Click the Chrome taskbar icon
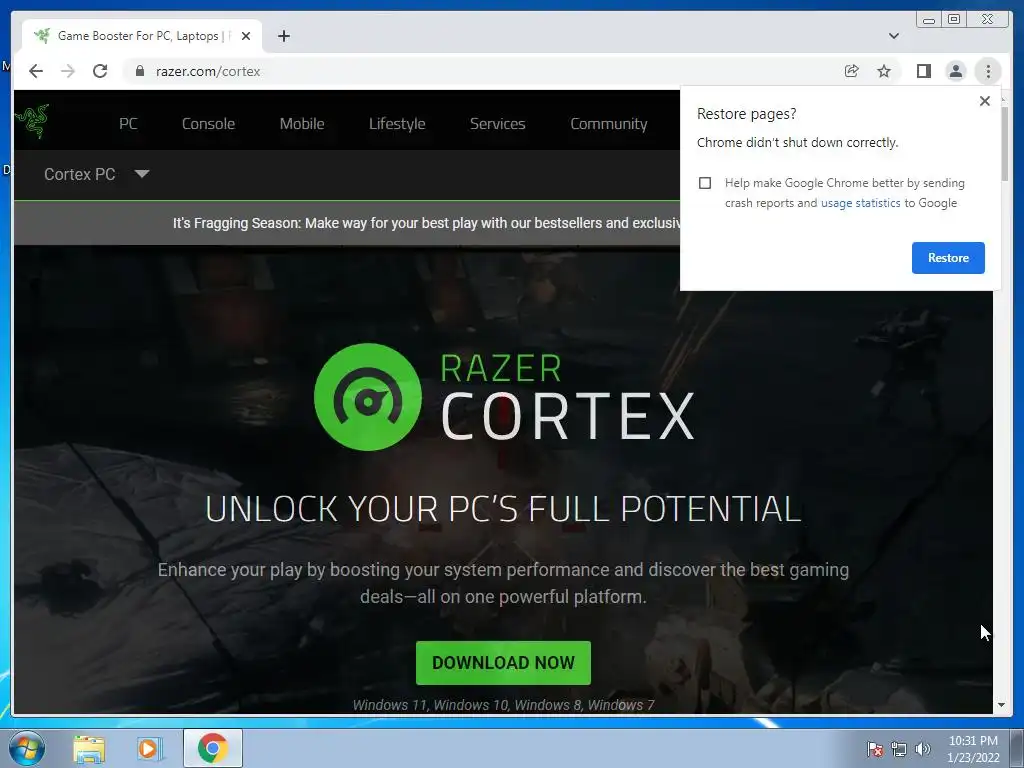 click(212, 748)
